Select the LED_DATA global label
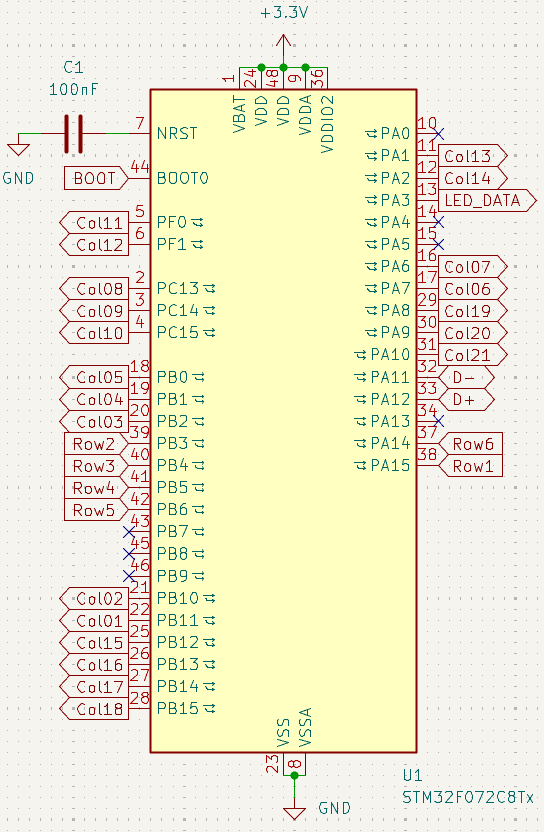This screenshot has height=832, width=544. click(488, 200)
